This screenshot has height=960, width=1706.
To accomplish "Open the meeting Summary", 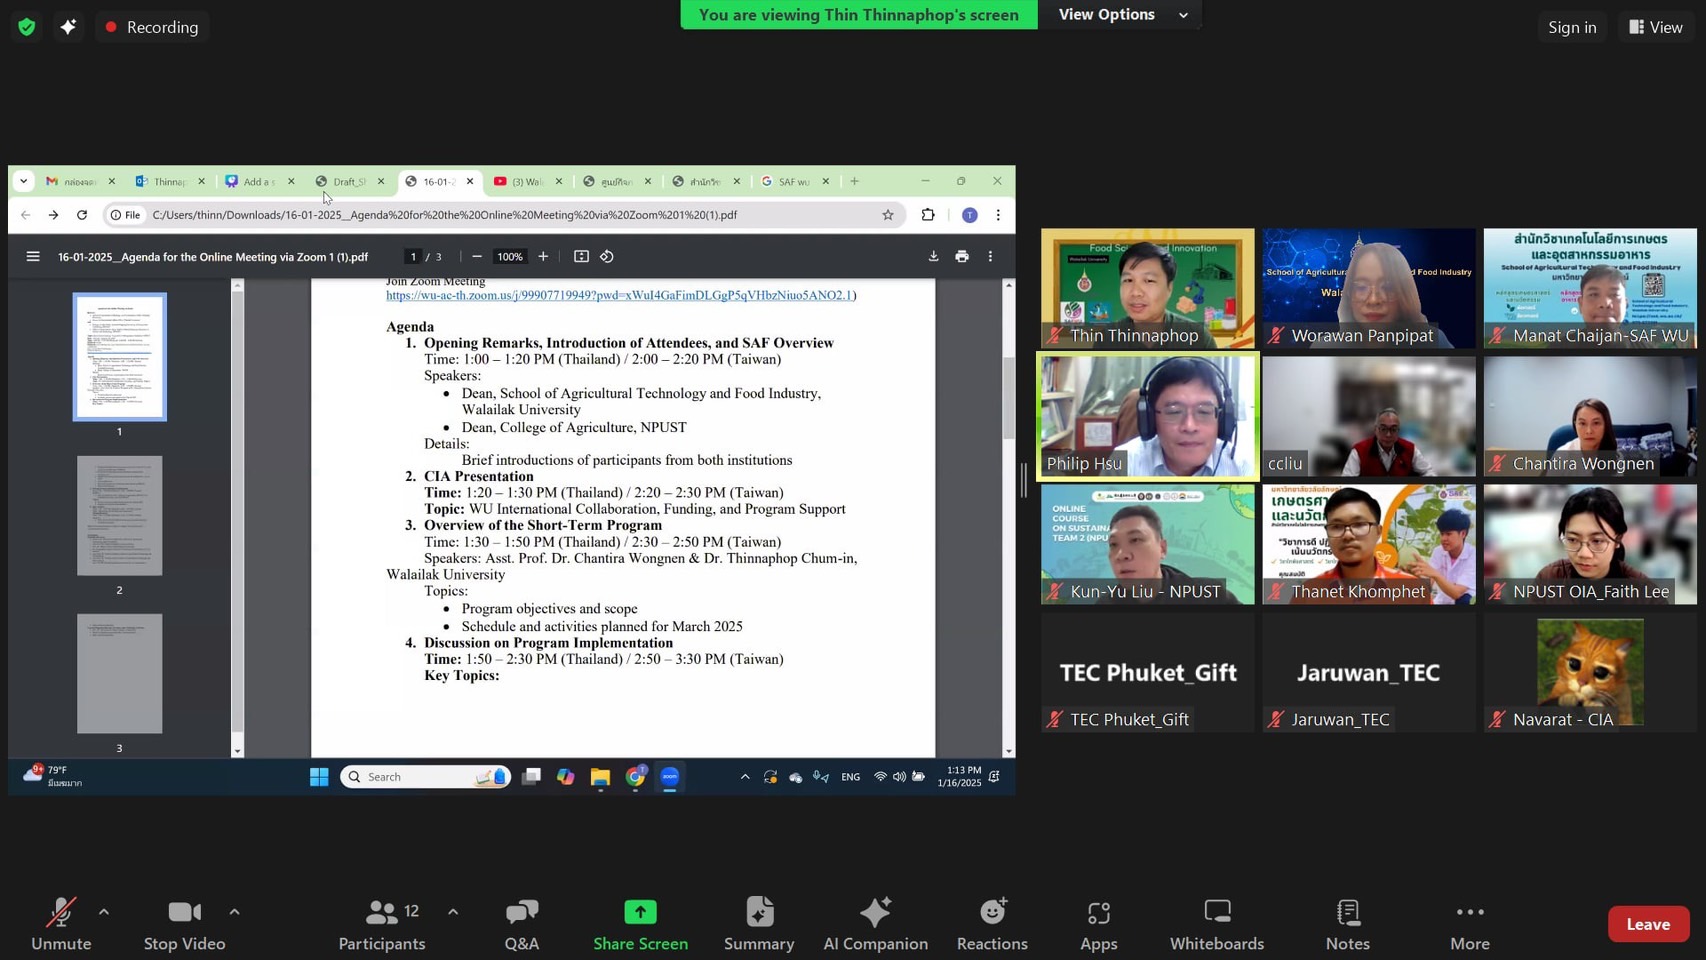I will click(x=759, y=924).
